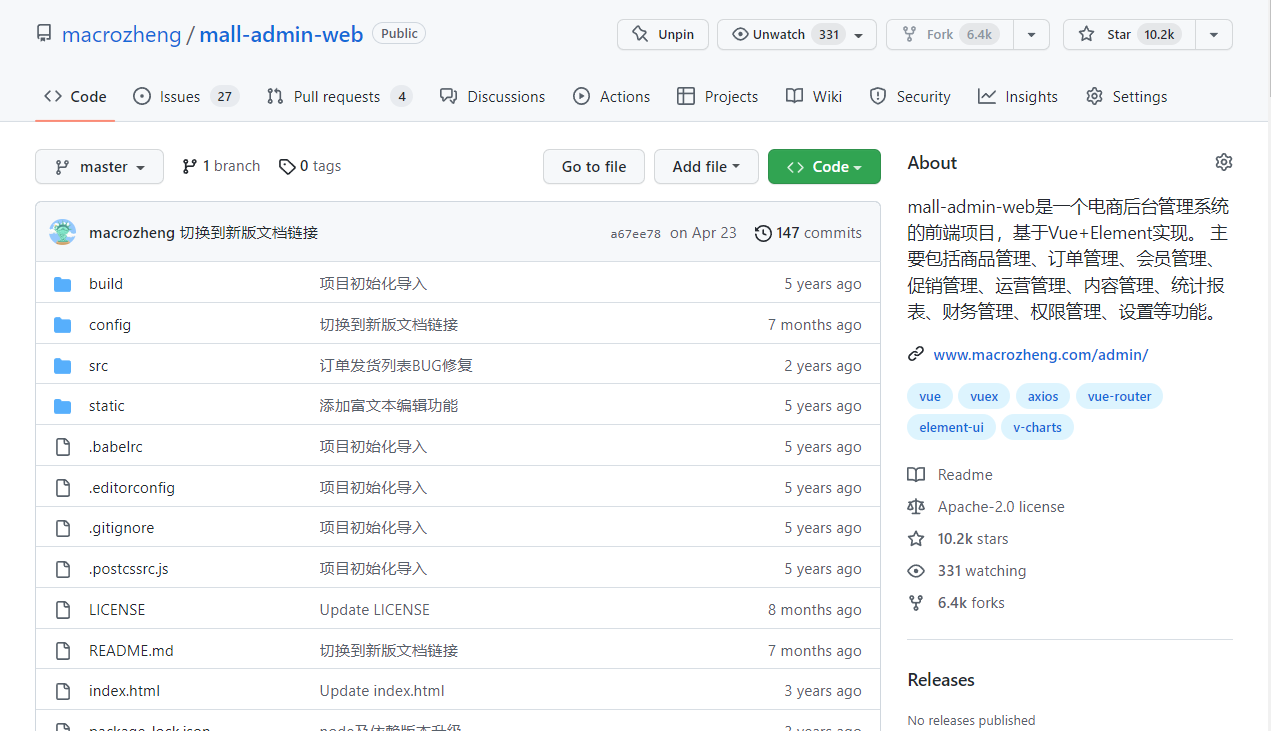Open www.macrozheng.com/admin/ website link
Viewport: 1271px width, 731px height.
(1041, 354)
